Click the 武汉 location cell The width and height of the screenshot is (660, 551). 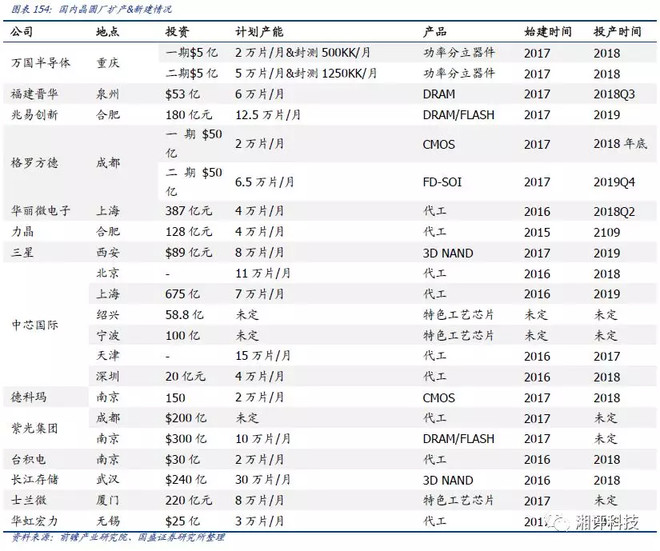(107, 479)
